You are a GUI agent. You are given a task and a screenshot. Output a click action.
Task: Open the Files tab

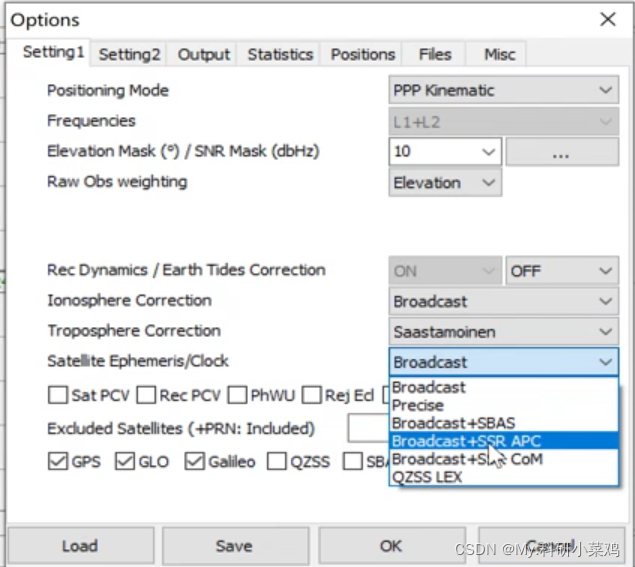[435, 54]
